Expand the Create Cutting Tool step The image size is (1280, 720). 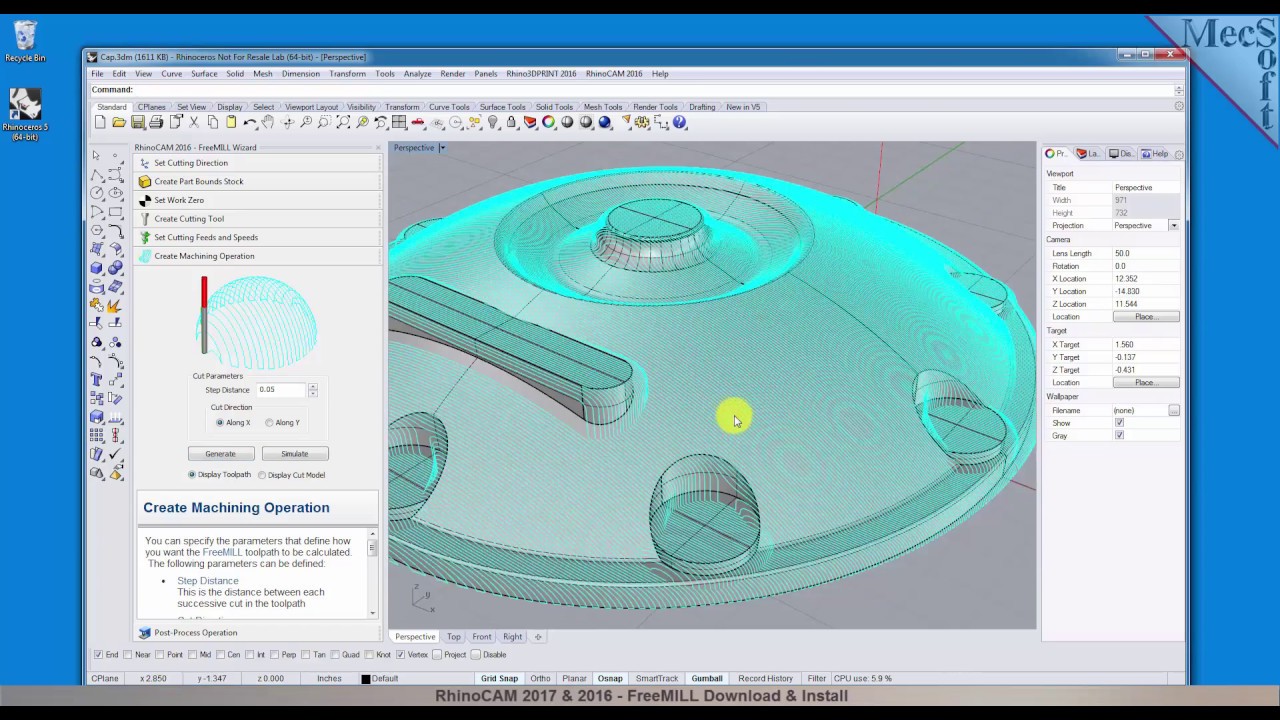[x=258, y=218]
